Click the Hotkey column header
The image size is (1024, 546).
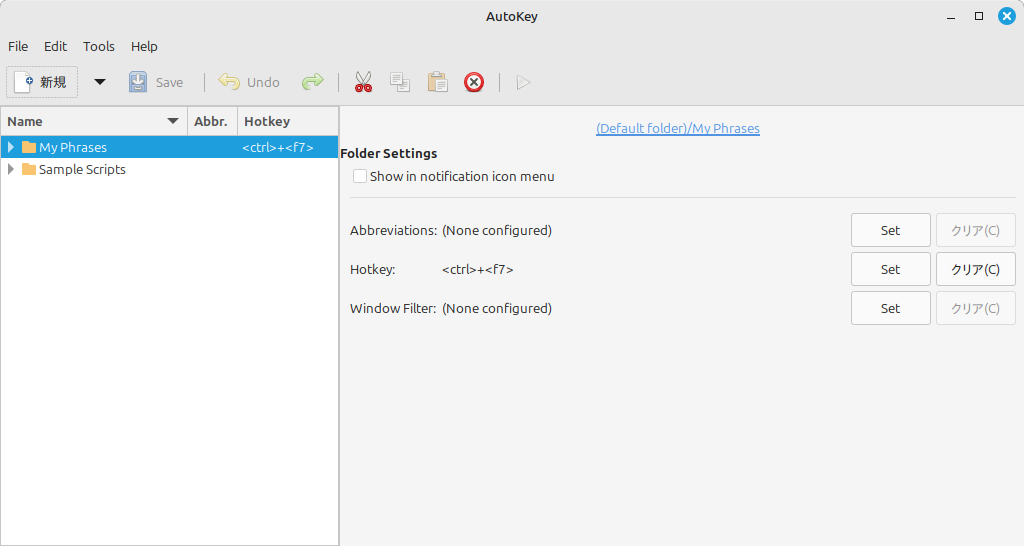(x=288, y=121)
